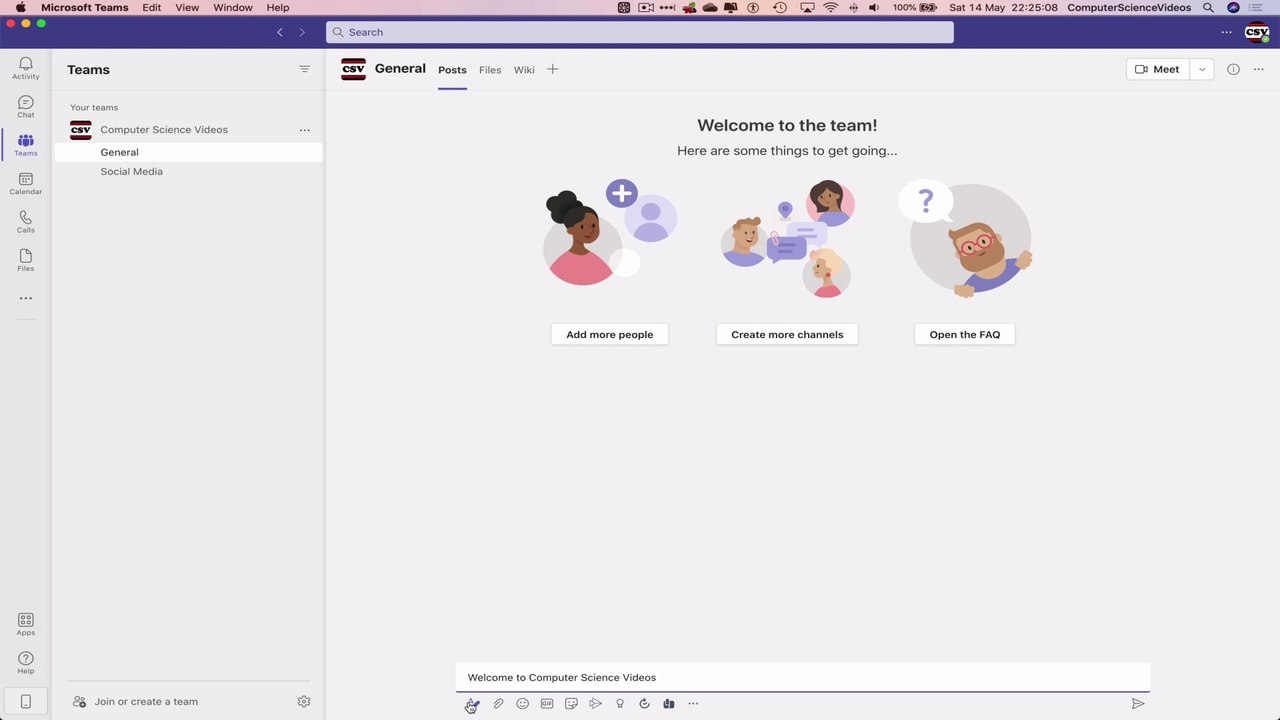Click Open the FAQ button
1280x720 pixels.
(x=965, y=334)
